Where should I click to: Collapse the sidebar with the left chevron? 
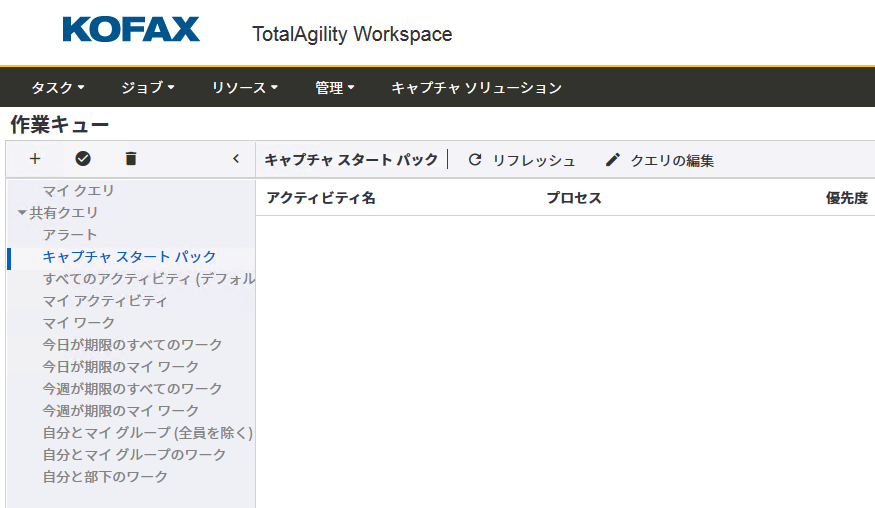coord(236,159)
